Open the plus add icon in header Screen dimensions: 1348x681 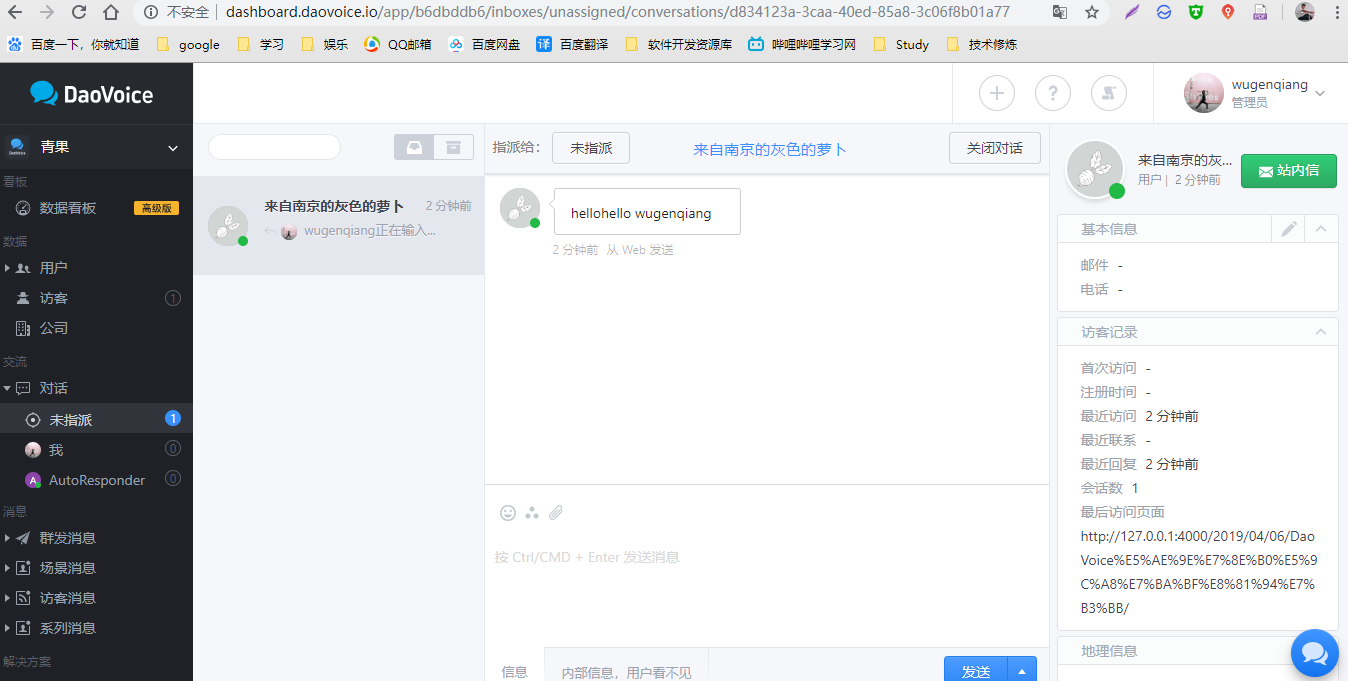pos(996,93)
